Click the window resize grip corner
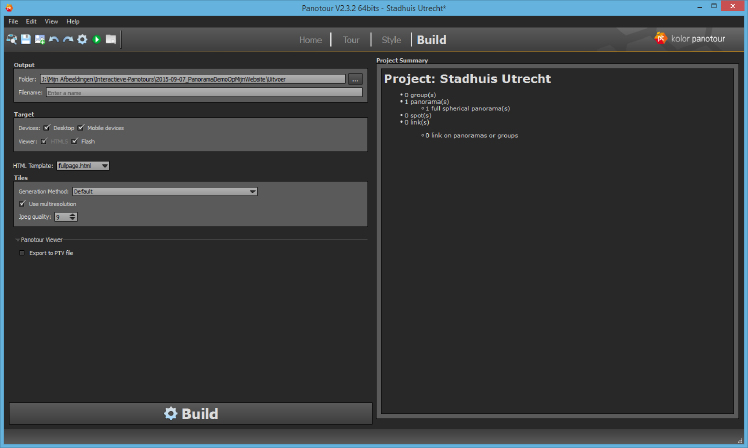748x448 pixels. [740, 440]
